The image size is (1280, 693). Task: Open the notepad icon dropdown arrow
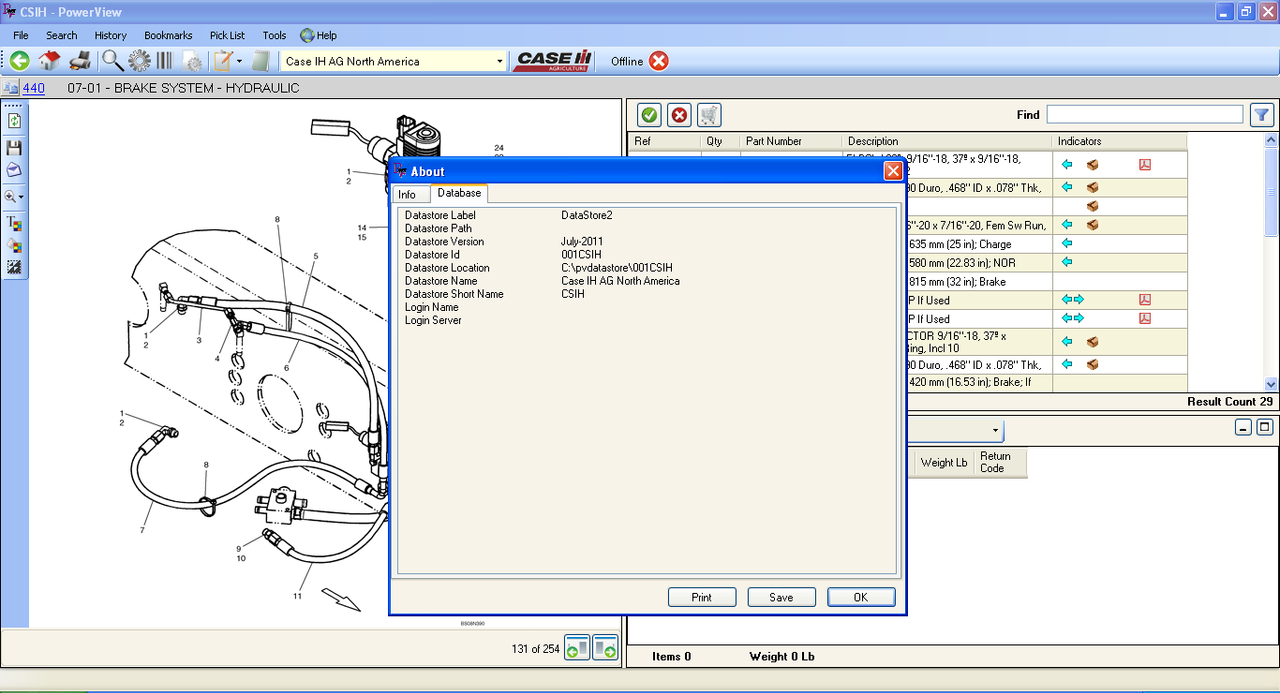coord(239,61)
